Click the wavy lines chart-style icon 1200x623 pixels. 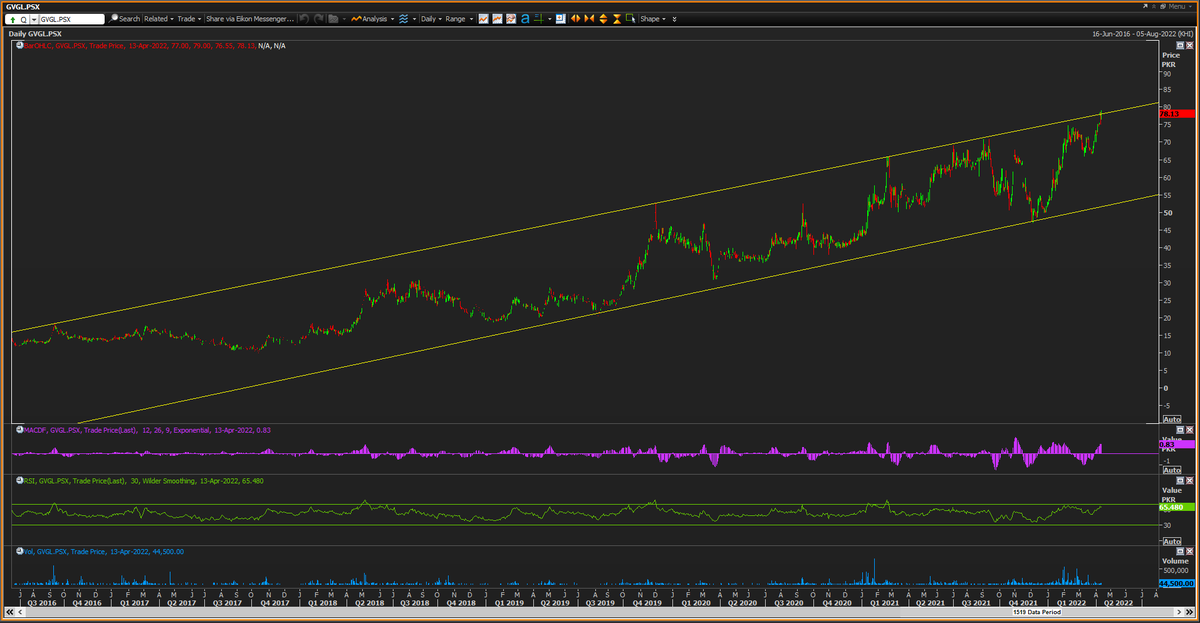pos(402,19)
